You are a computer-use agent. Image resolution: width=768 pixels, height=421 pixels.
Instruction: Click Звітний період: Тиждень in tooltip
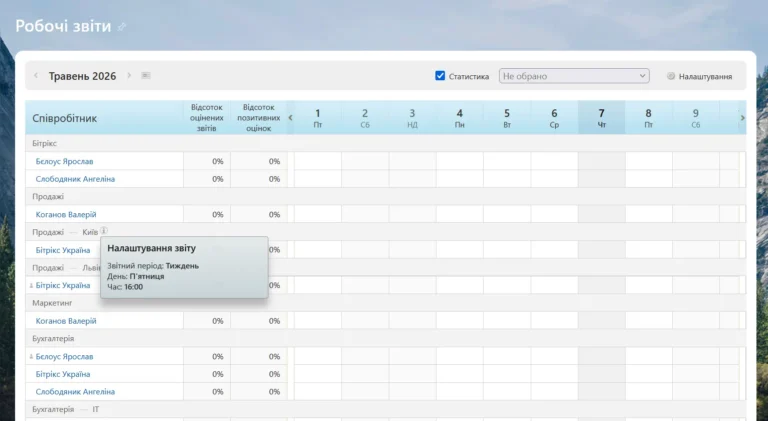(153, 266)
